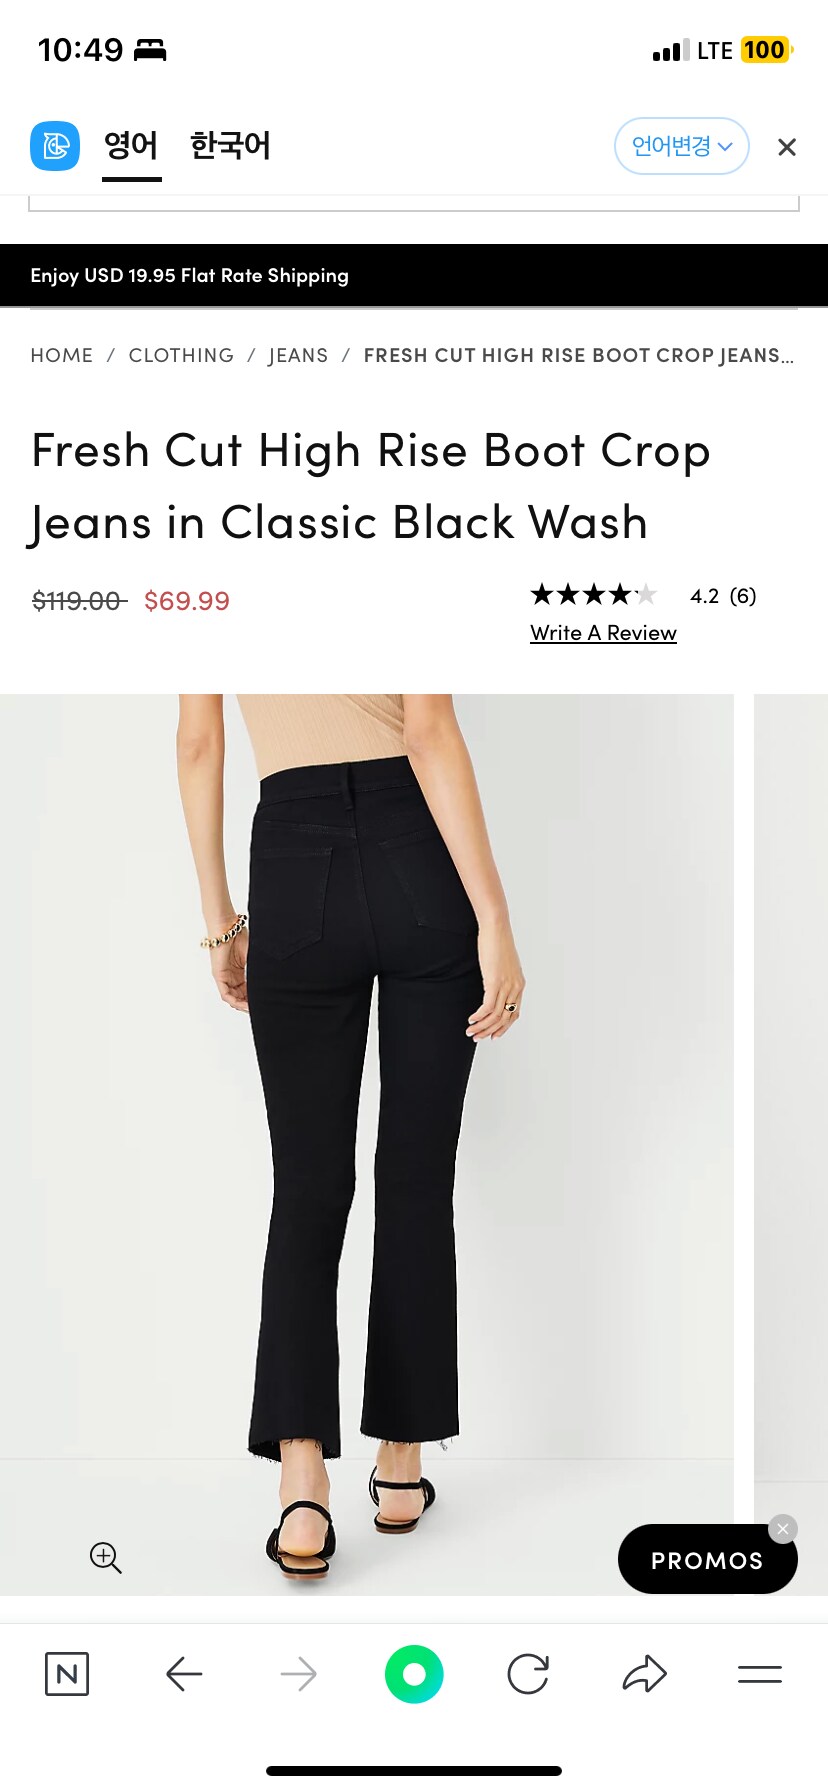The width and height of the screenshot is (828, 1792).
Task: Open the browser hamburger menu
Action: [760, 1673]
